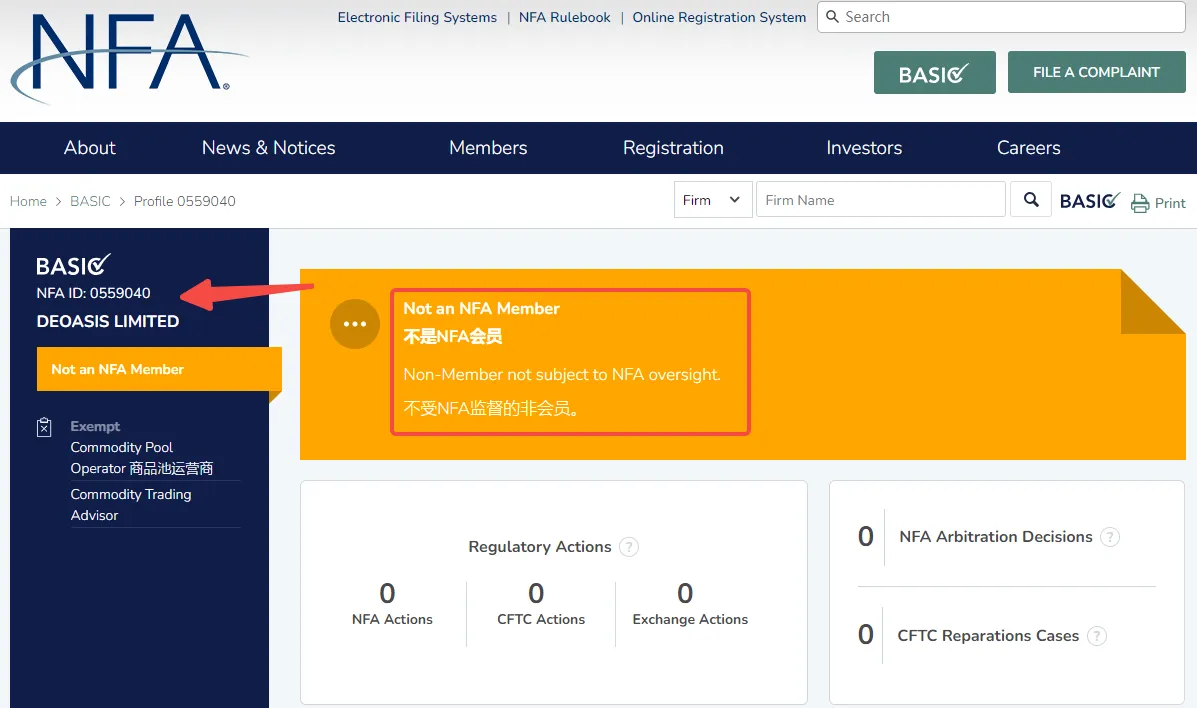Screen dimensions: 1197x708
Task: Go to BASIC in the breadcrumb
Action: click(90, 201)
